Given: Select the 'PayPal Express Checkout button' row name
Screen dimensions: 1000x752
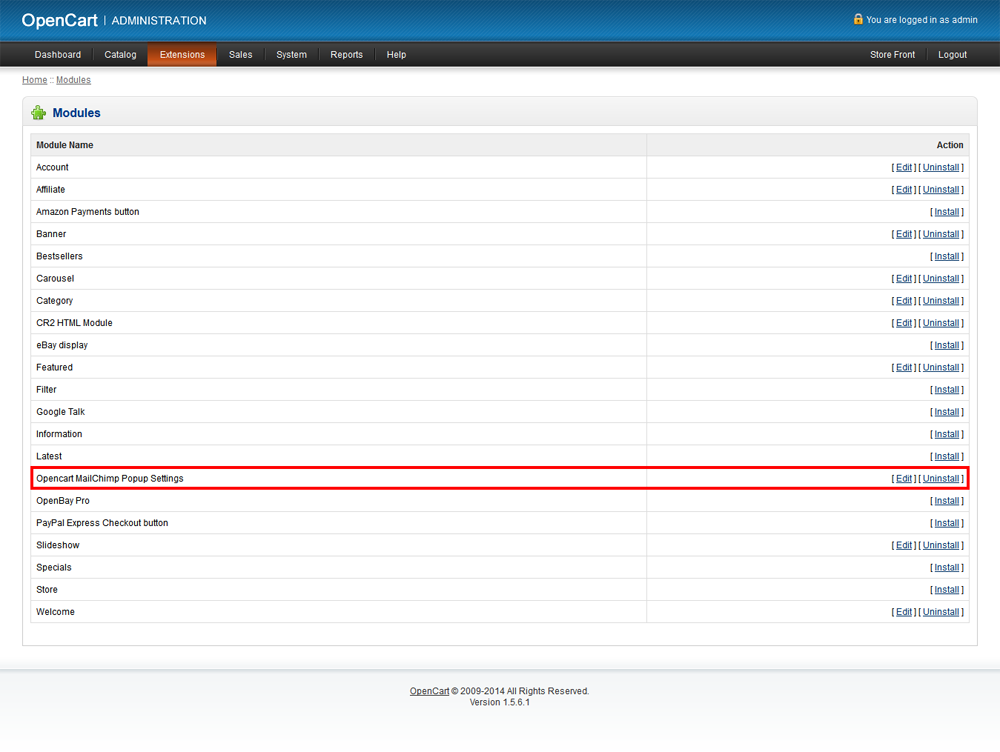Looking at the screenshot, I should (x=102, y=523).
